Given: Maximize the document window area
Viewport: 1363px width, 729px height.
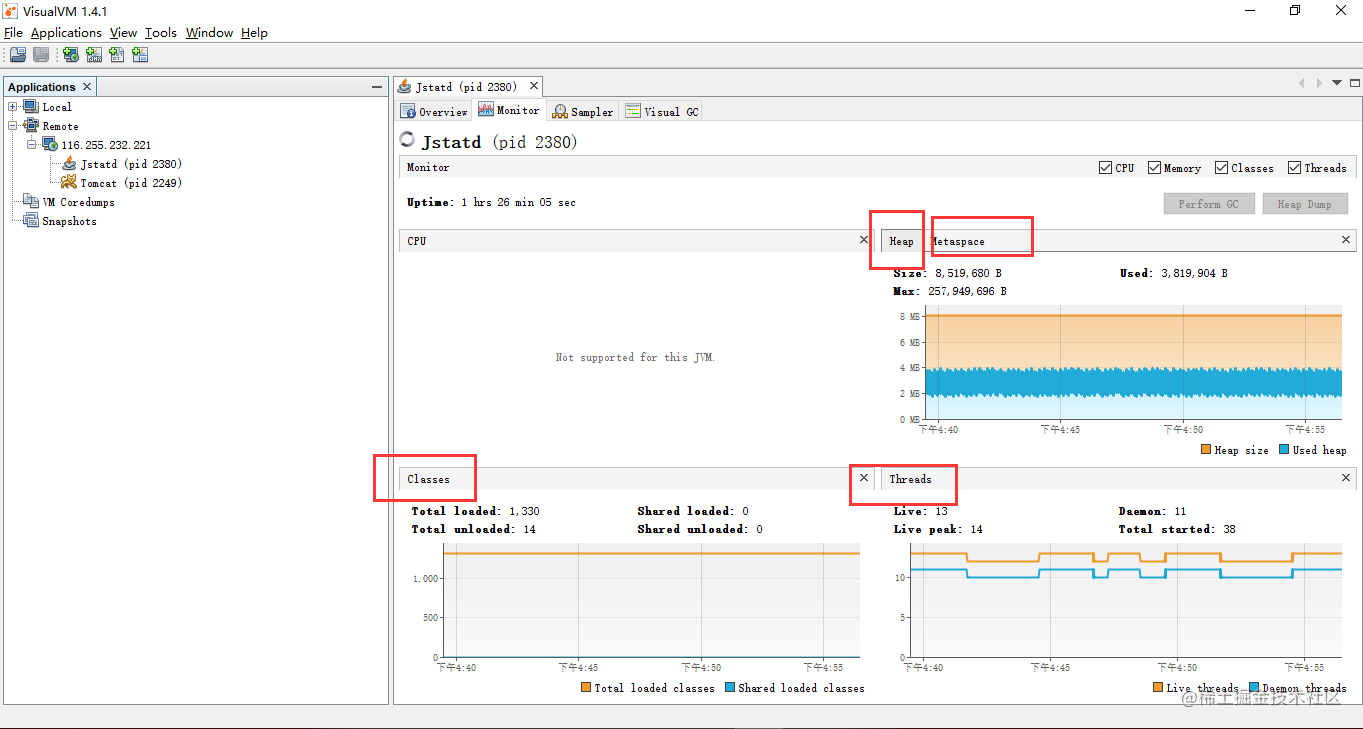Looking at the screenshot, I should click(x=1355, y=83).
